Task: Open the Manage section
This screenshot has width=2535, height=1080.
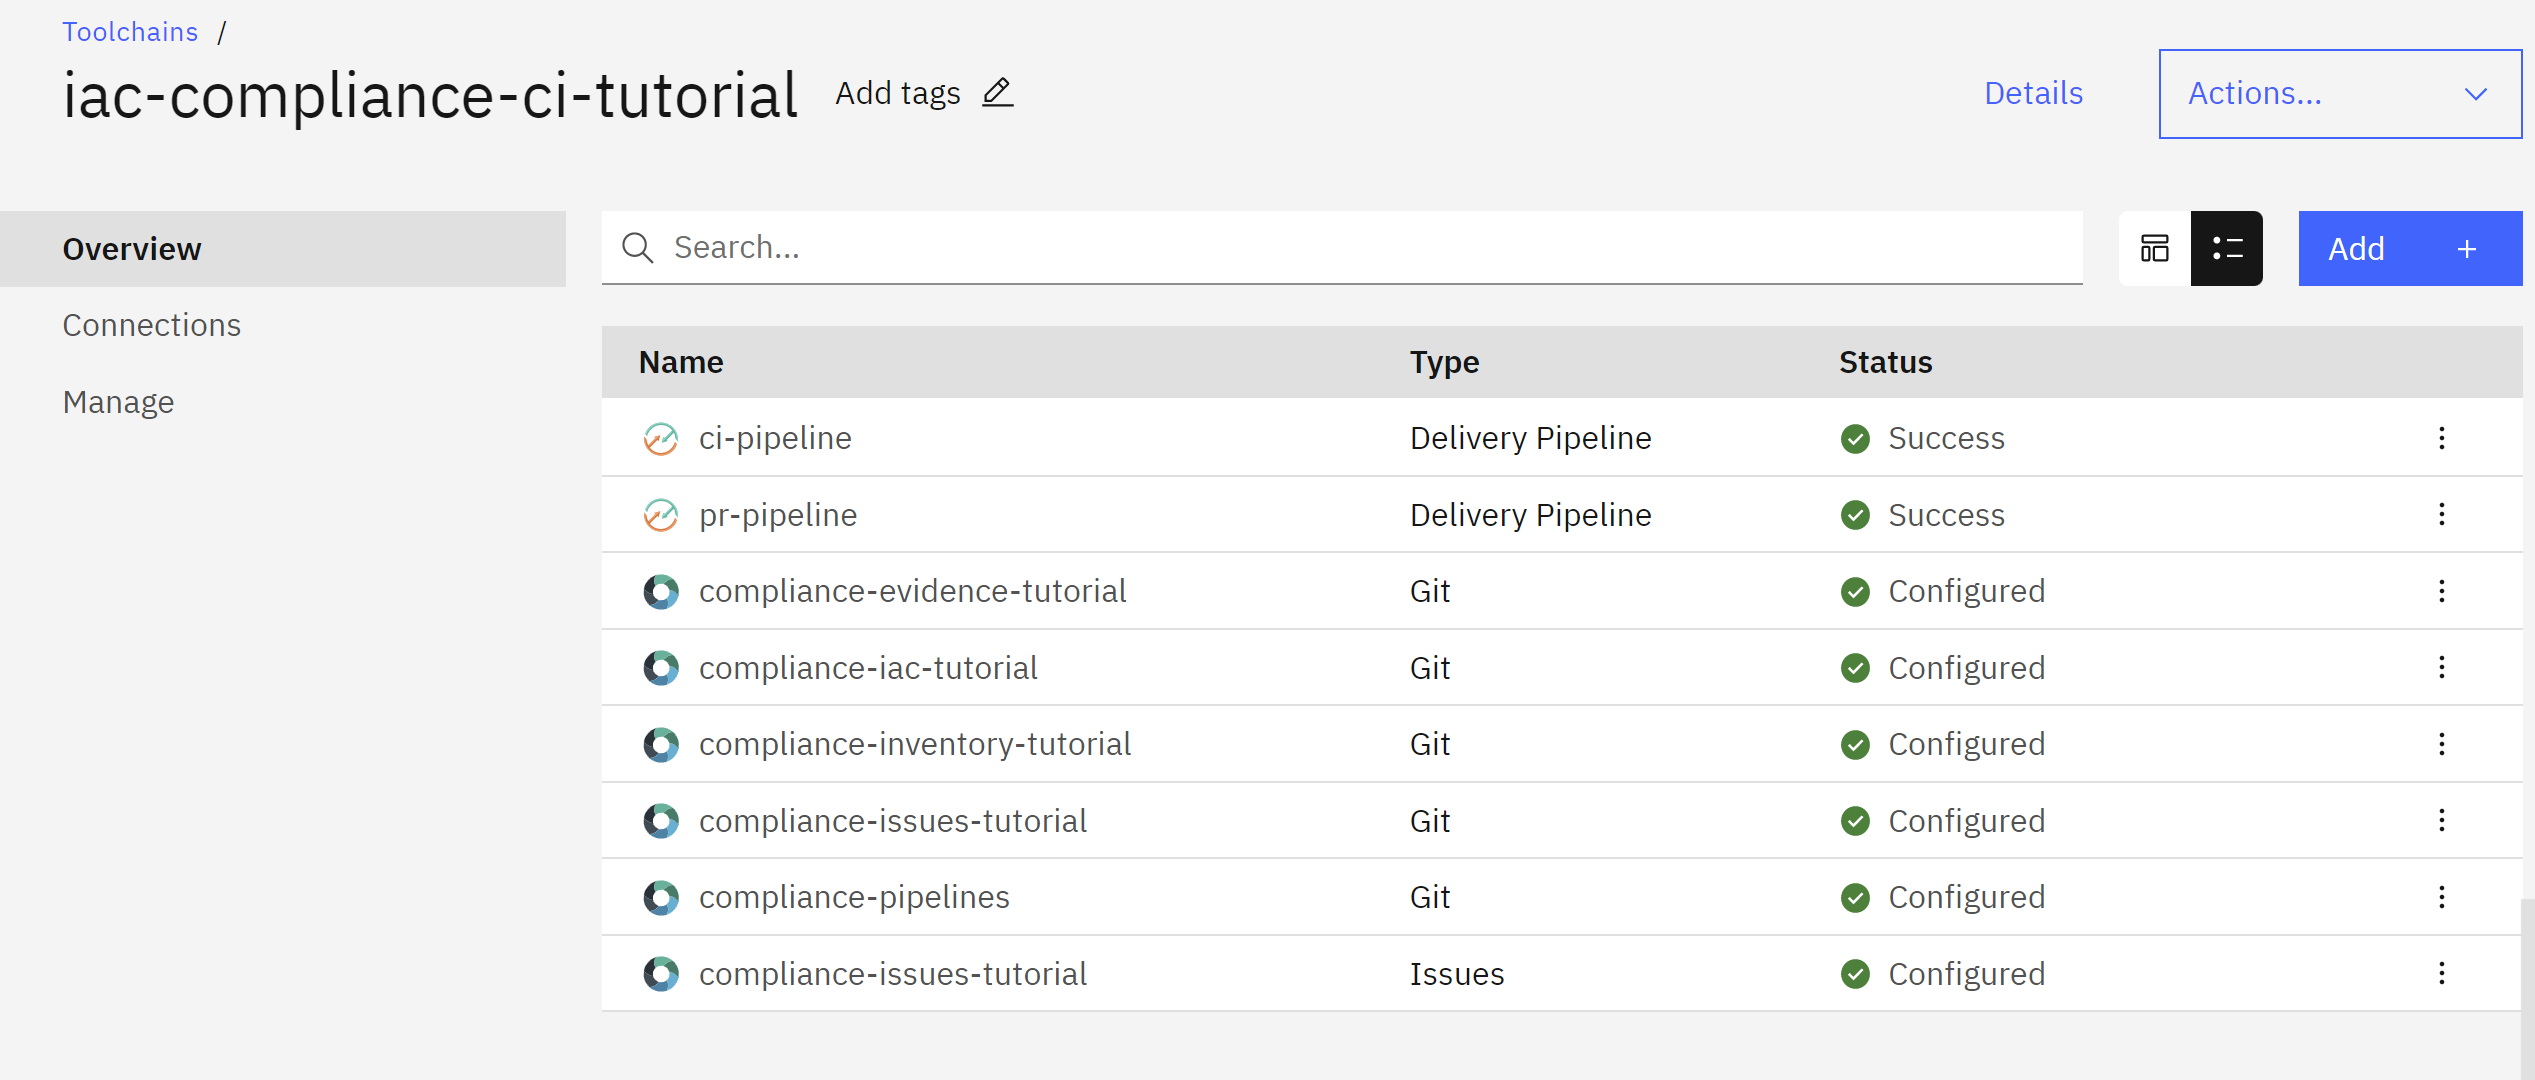Action: pyautogui.click(x=118, y=402)
